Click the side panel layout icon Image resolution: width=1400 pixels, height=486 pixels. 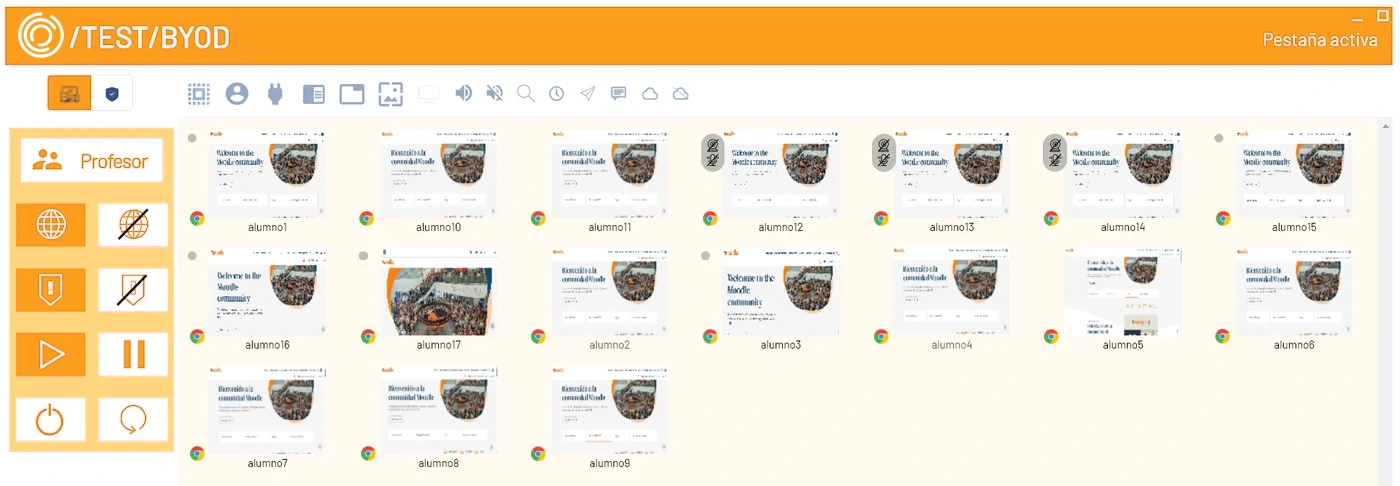[x=313, y=94]
